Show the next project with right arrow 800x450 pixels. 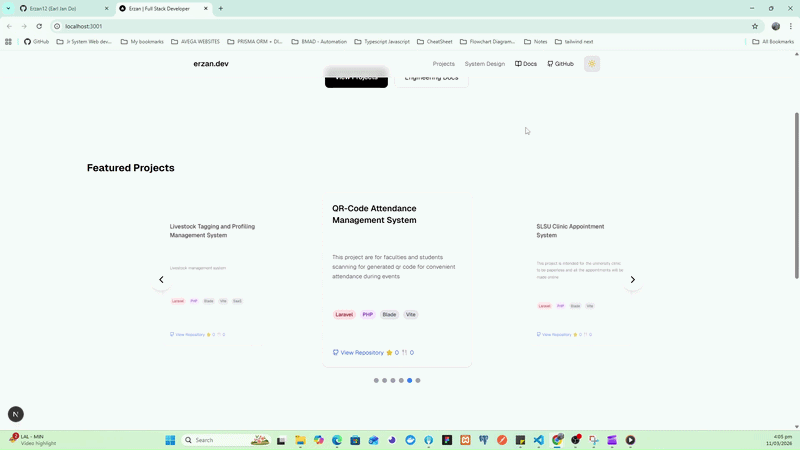coord(633,280)
